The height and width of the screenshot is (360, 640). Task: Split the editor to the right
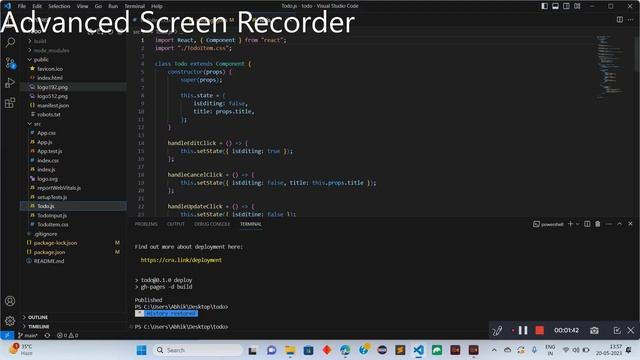[620, 20]
